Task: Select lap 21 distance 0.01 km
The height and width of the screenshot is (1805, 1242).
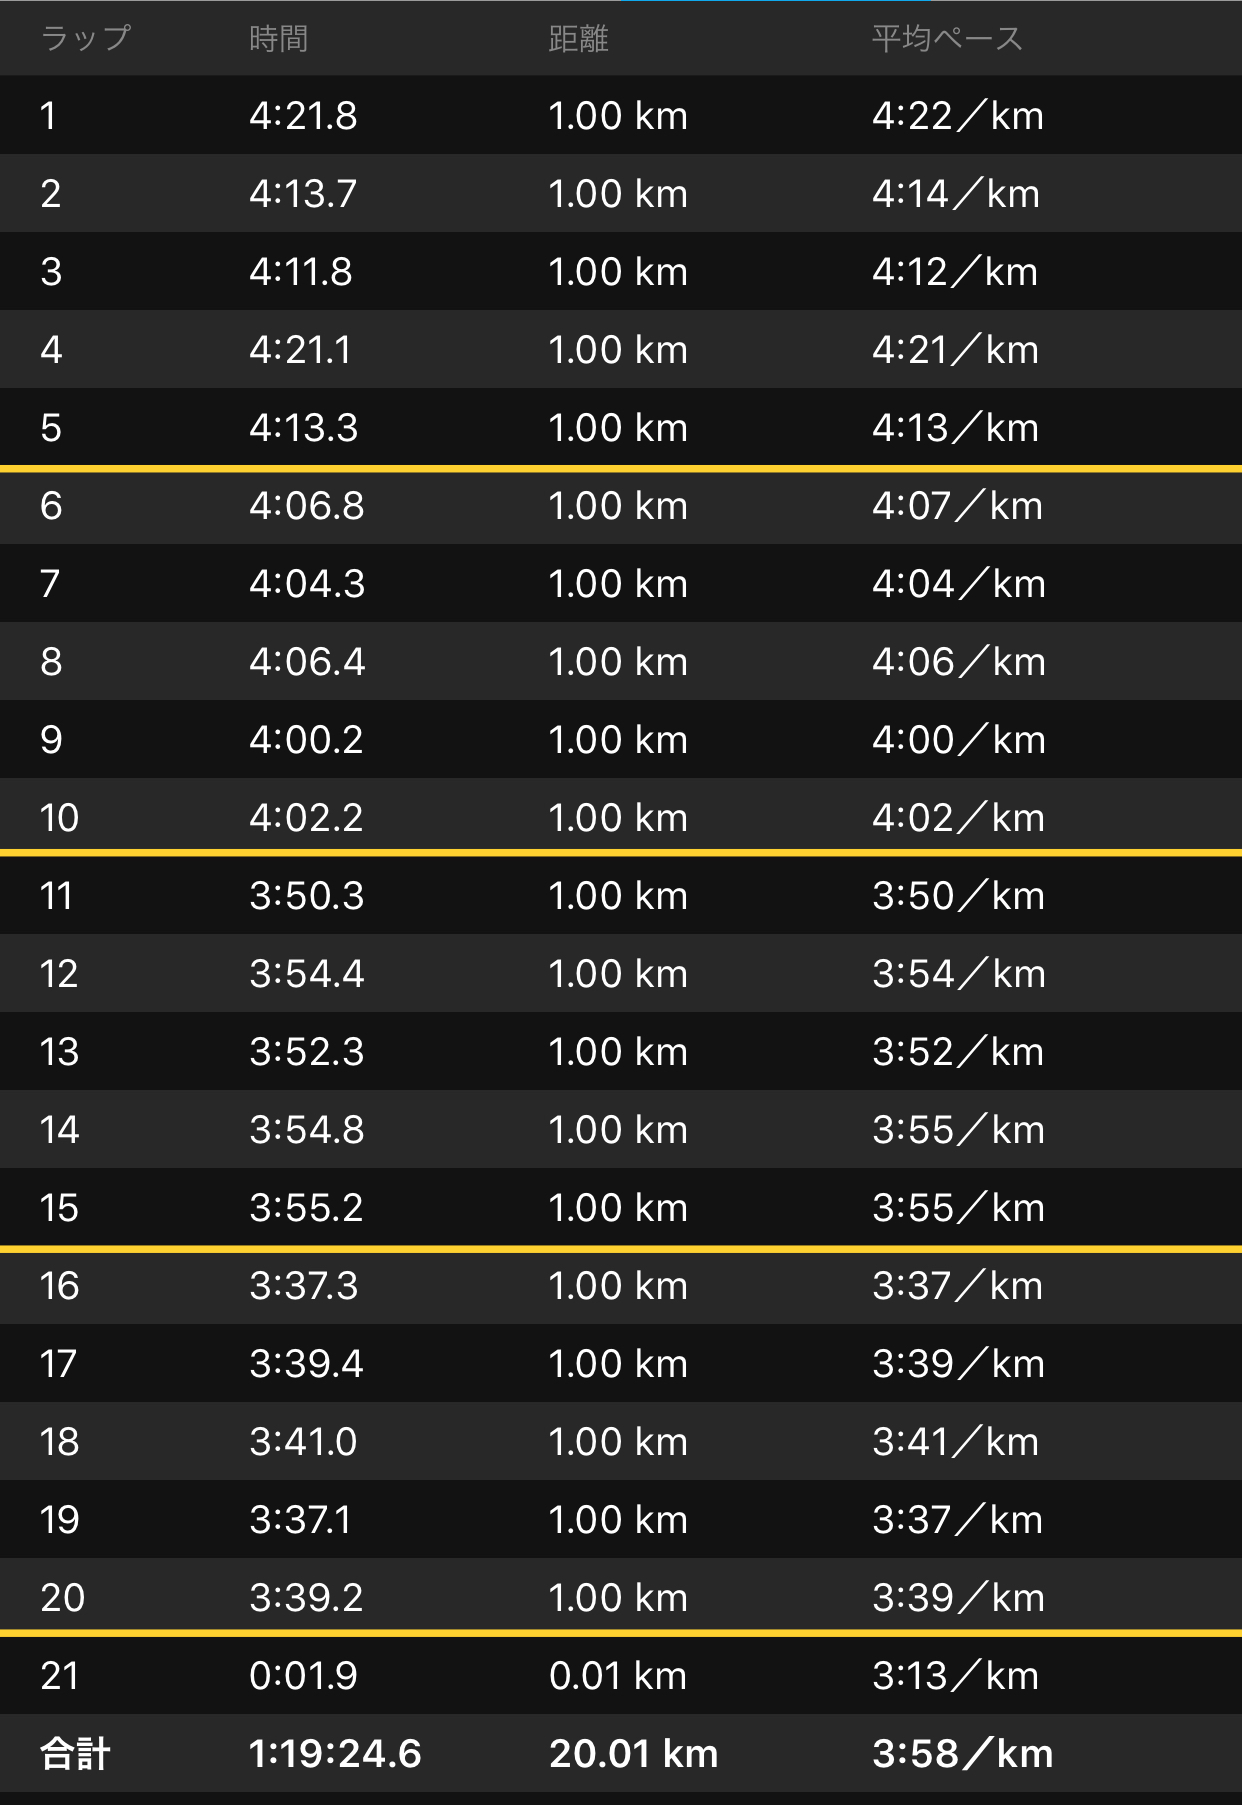Action: click(618, 1676)
